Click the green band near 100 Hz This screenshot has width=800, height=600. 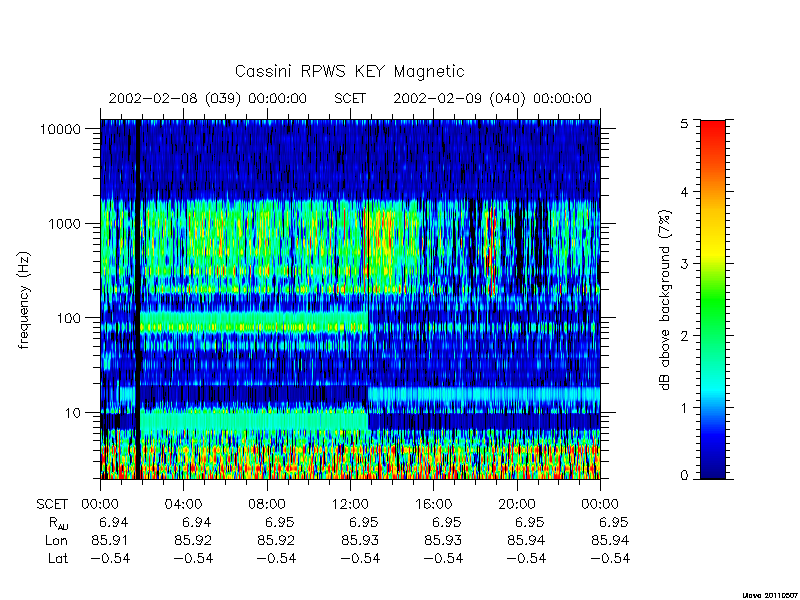tap(254, 322)
